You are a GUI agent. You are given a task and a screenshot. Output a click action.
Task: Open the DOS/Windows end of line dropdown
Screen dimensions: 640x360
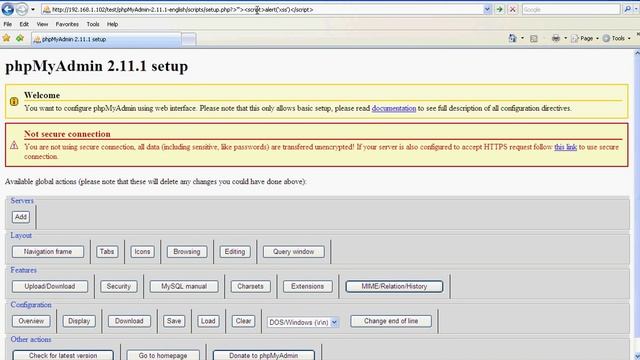[303, 322]
